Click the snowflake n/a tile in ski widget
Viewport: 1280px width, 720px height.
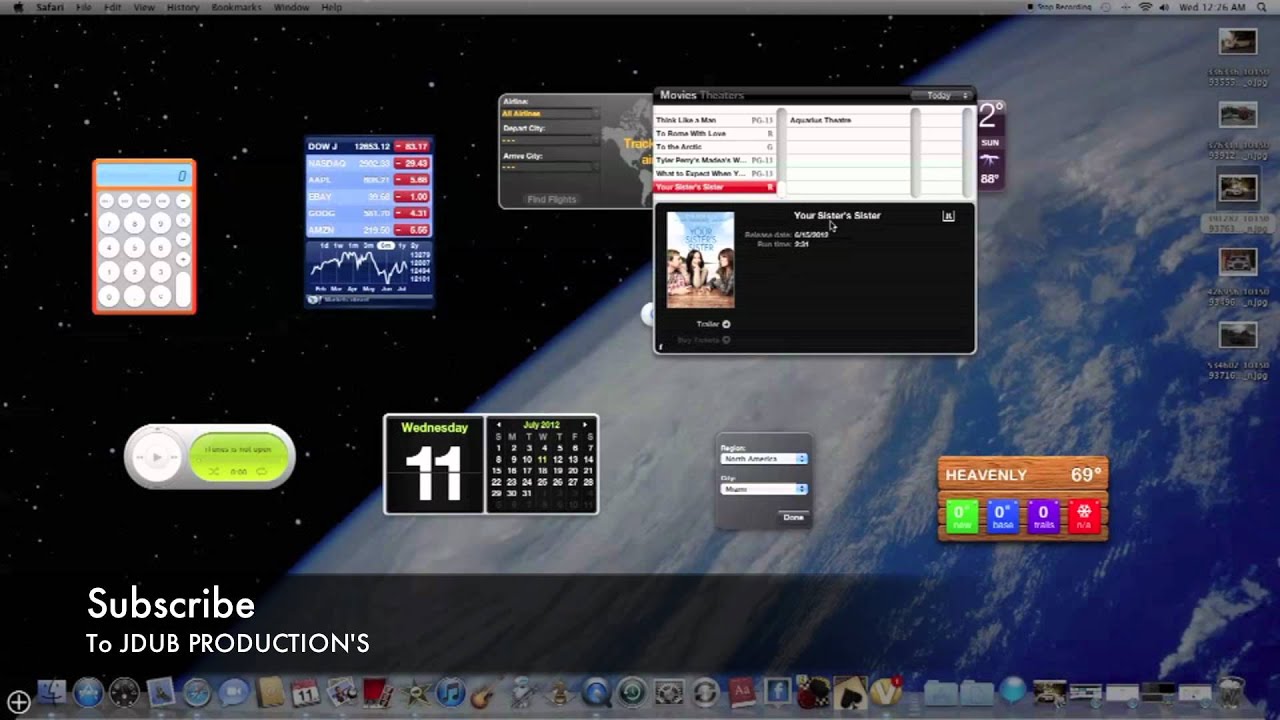(x=1084, y=515)
